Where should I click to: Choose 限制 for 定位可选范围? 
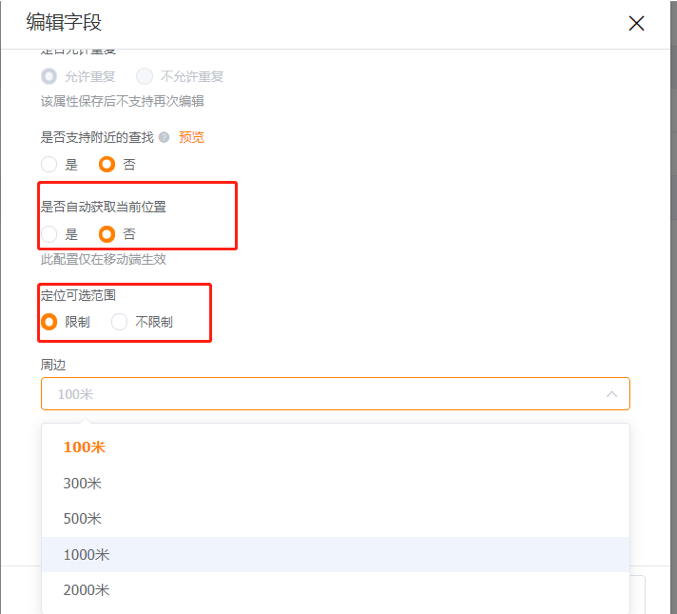click(49, 322)
